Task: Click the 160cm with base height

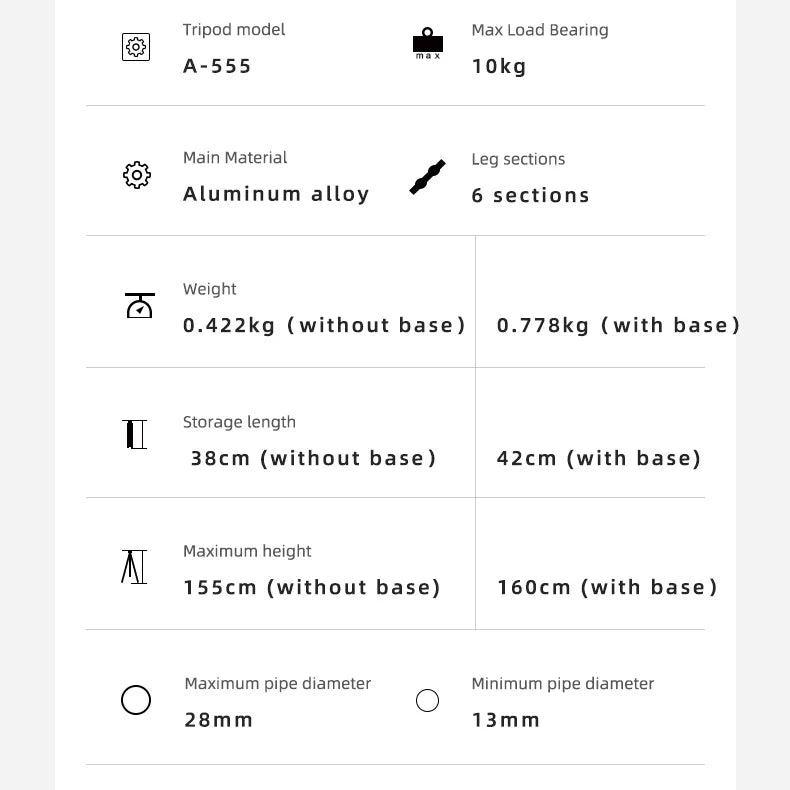Action: [607, 587]
